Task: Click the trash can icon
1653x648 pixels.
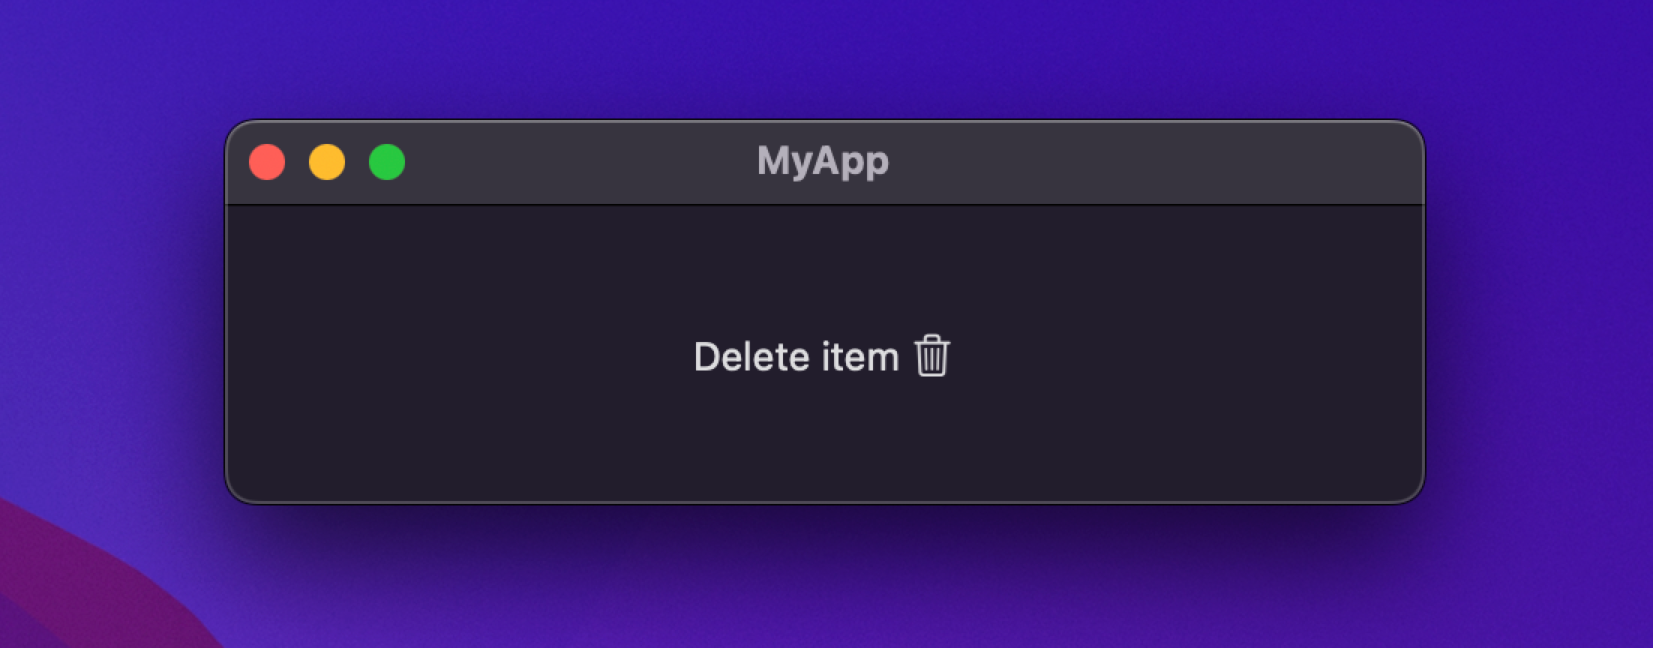Action: [x=932, y=356]
